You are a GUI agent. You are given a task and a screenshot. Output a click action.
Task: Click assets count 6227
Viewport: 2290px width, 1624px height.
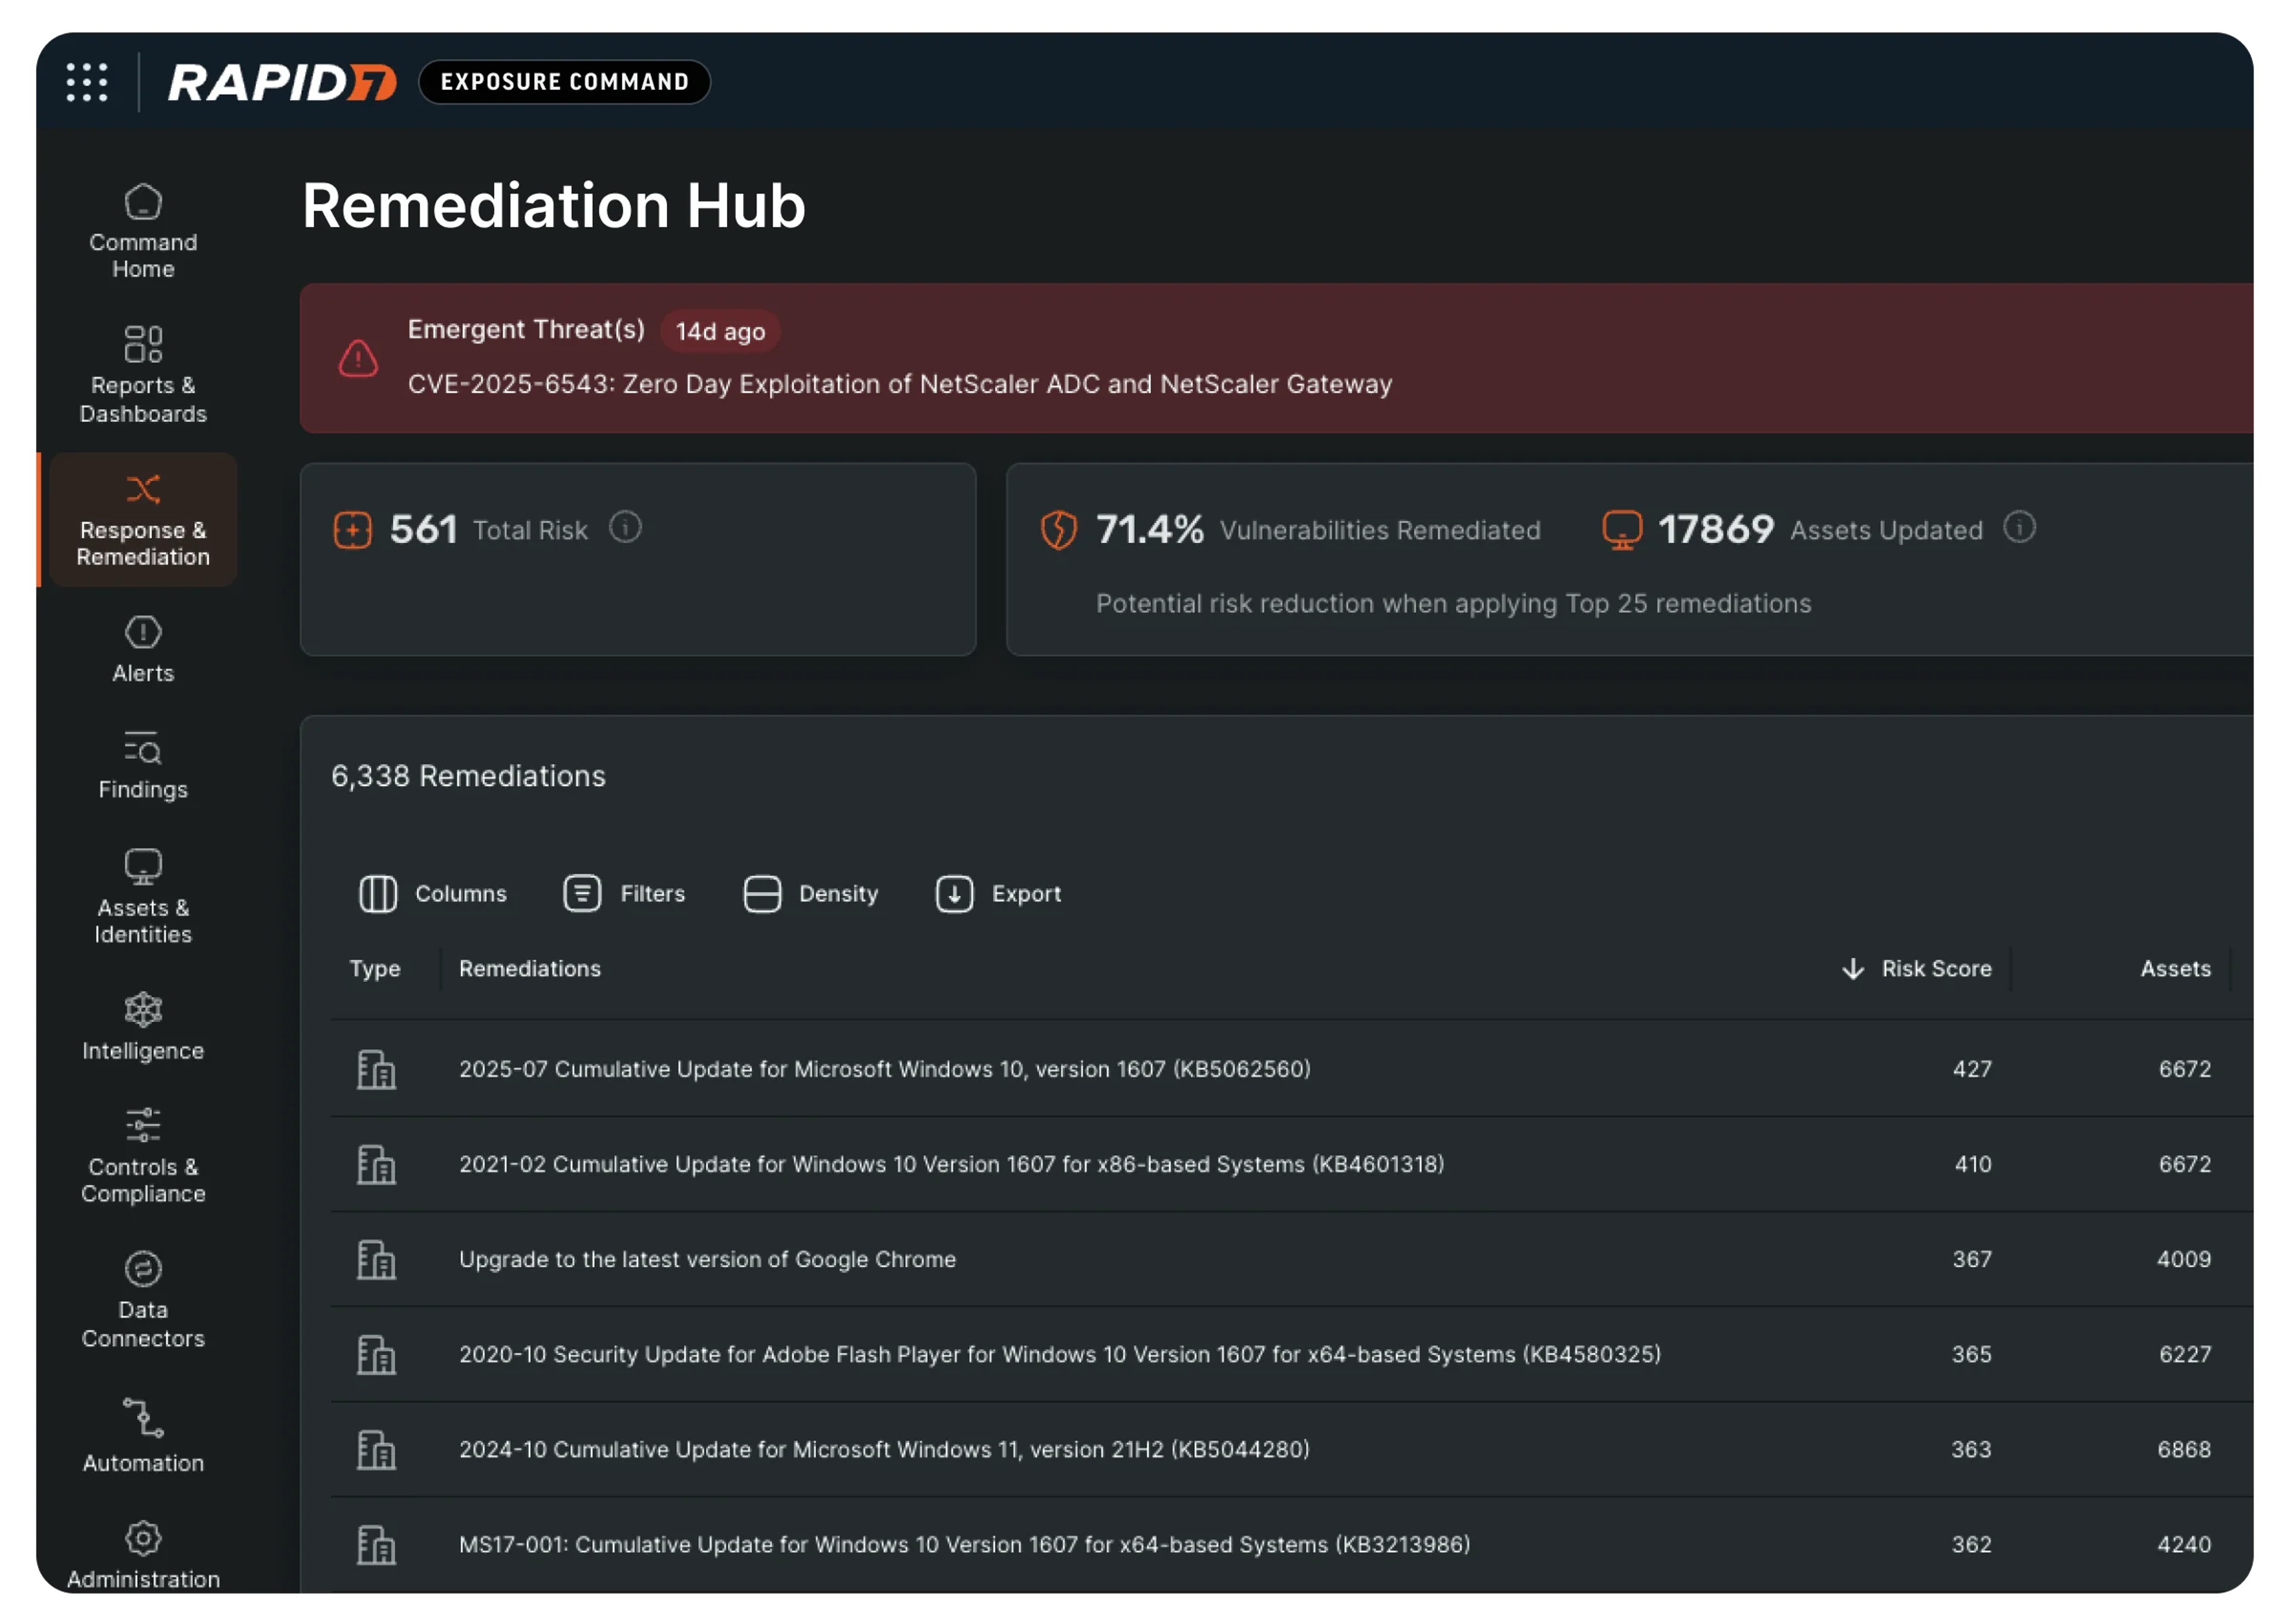tap(2184, 1354)
